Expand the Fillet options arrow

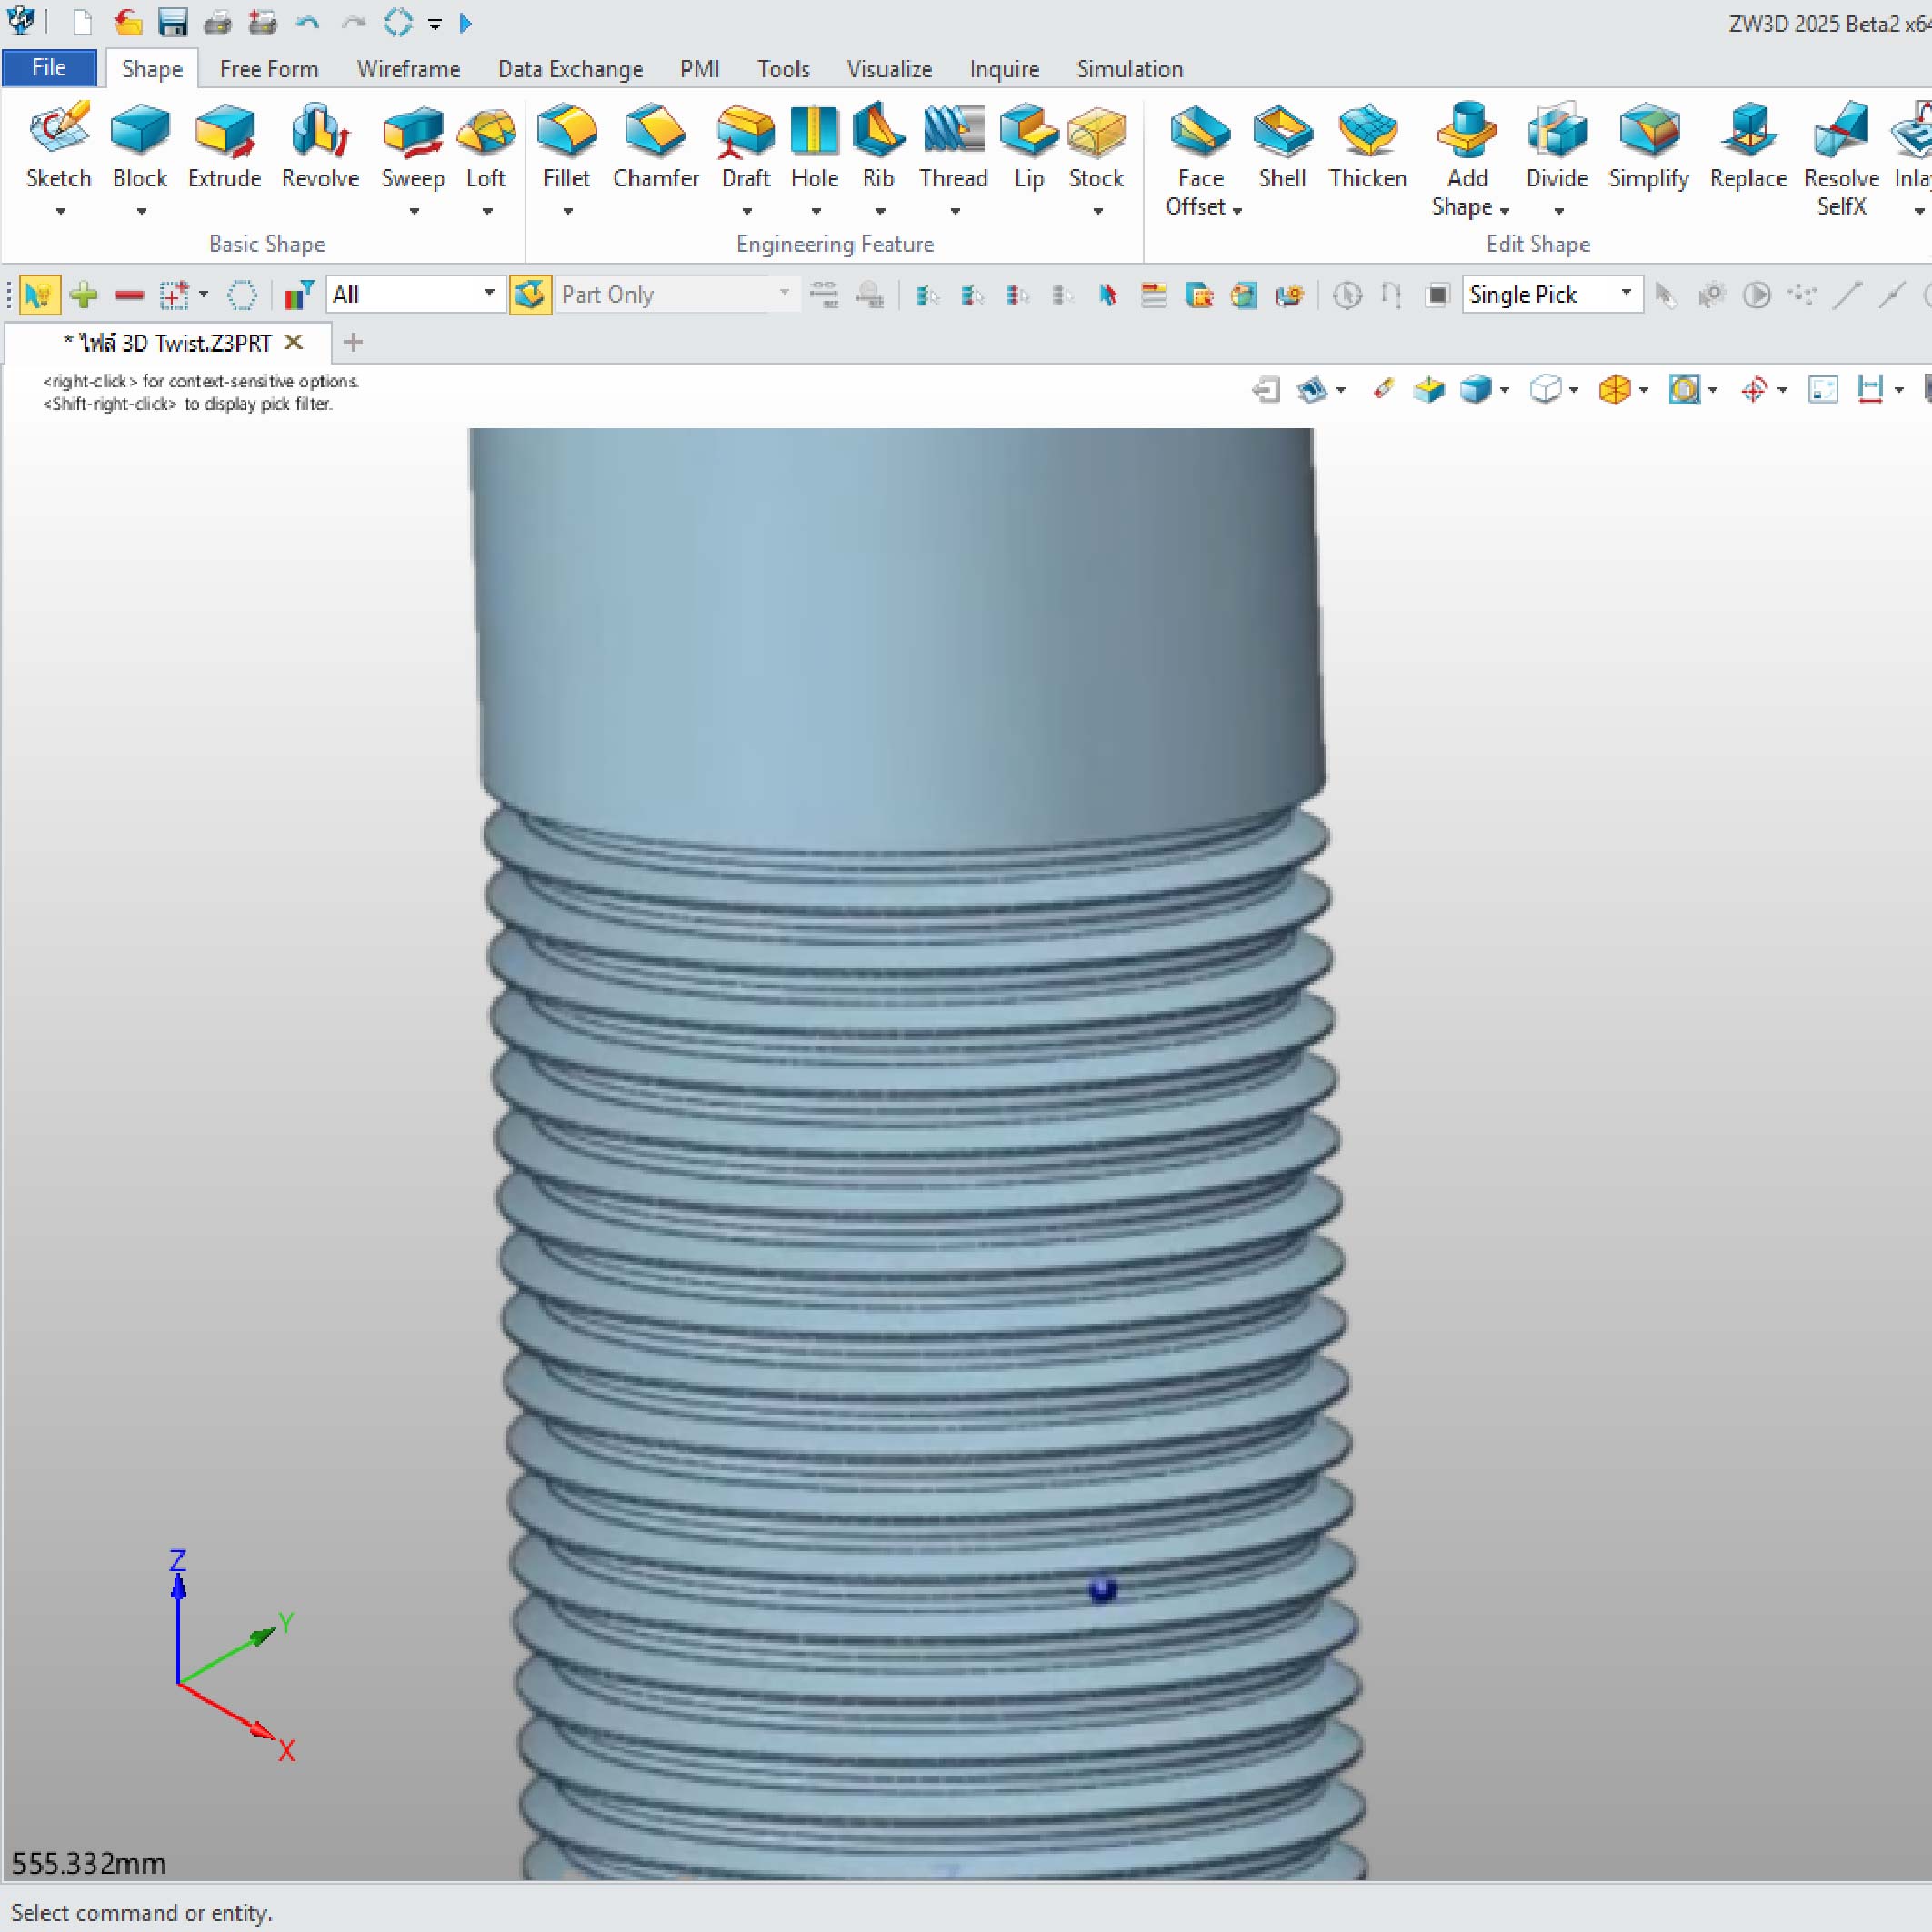tap(567, 212)
